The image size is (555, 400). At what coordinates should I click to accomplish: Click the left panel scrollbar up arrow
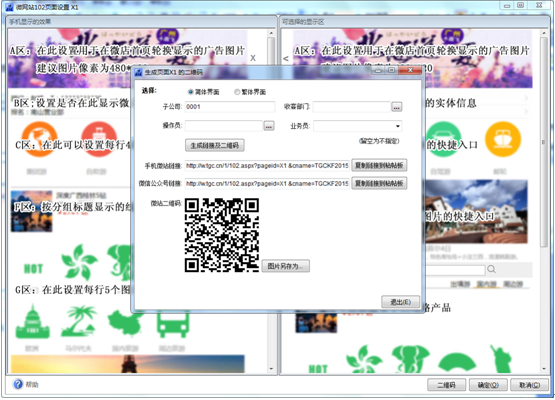tap(271, 33)
